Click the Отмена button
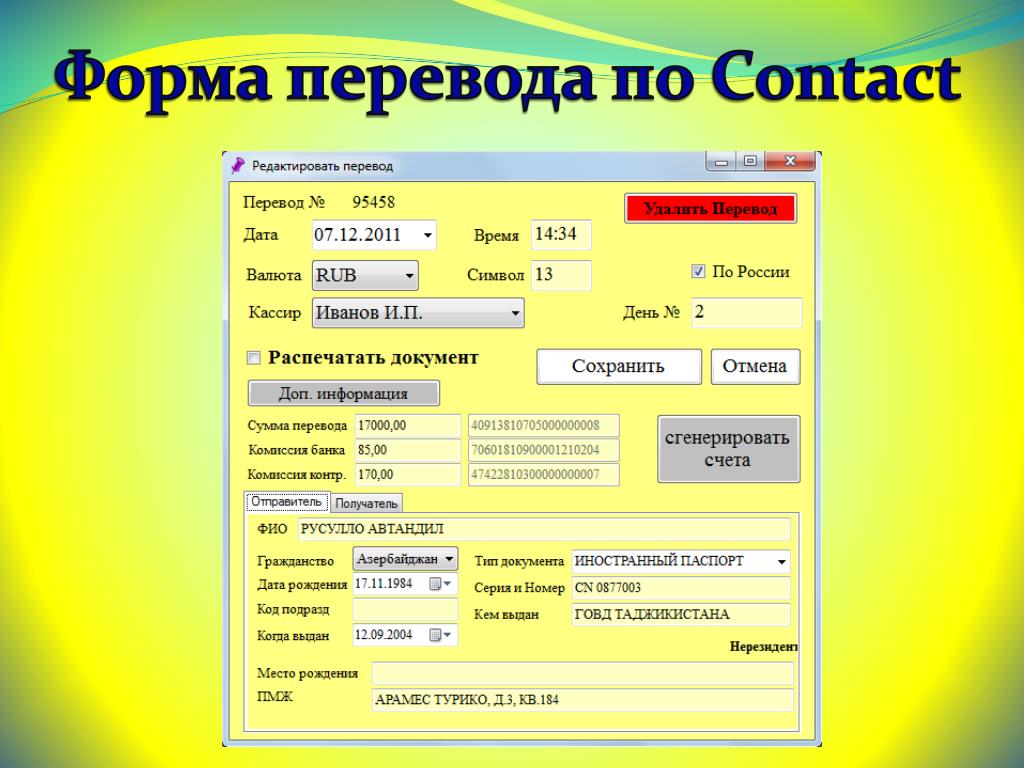Viewport: 1024px width, 768px height. 755,366
